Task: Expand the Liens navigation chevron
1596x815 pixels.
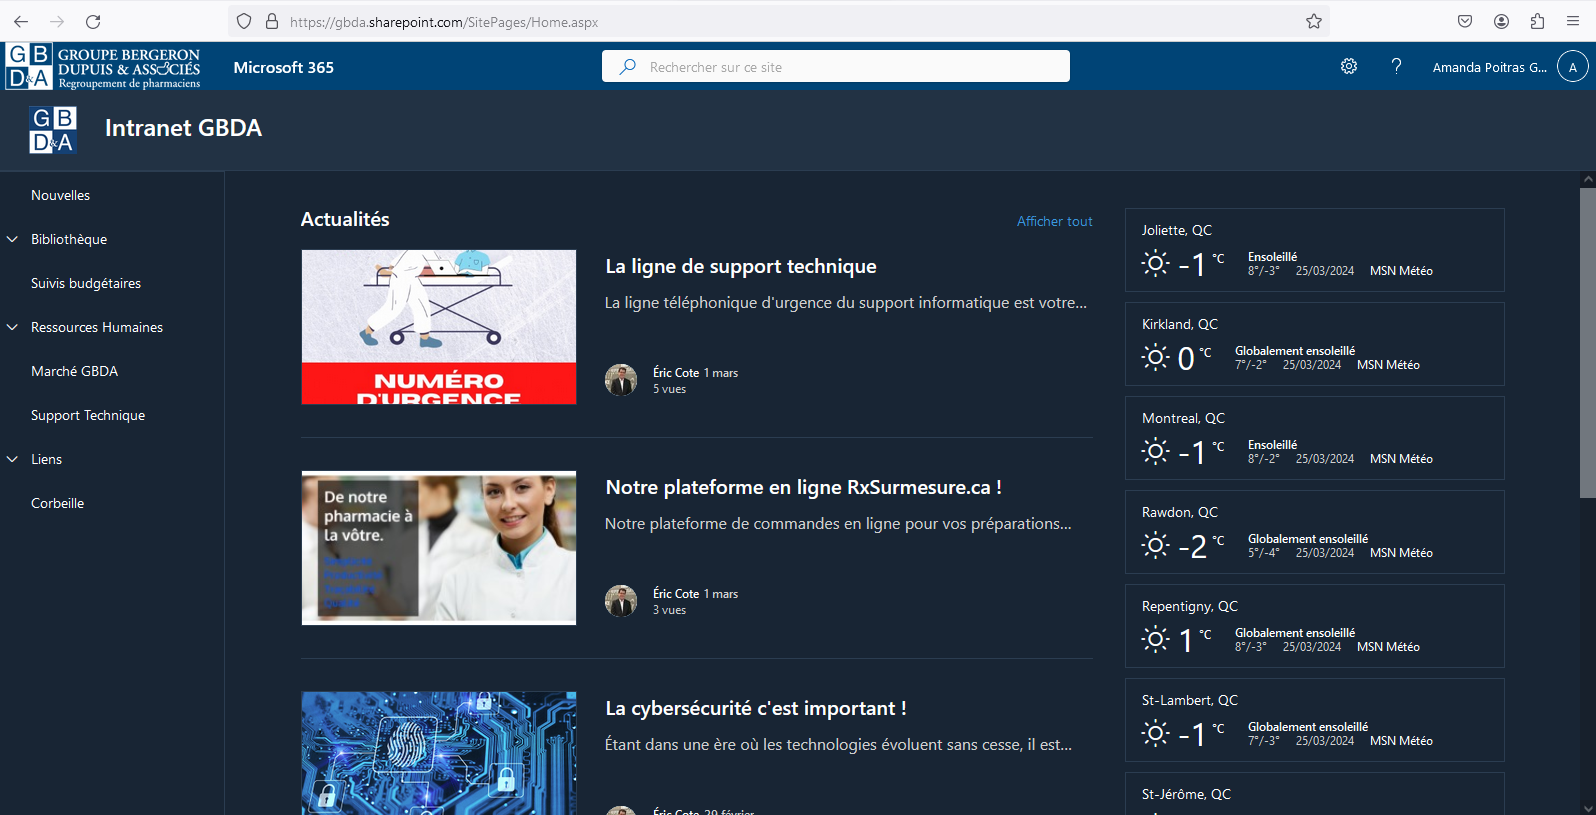Action: 13,459
